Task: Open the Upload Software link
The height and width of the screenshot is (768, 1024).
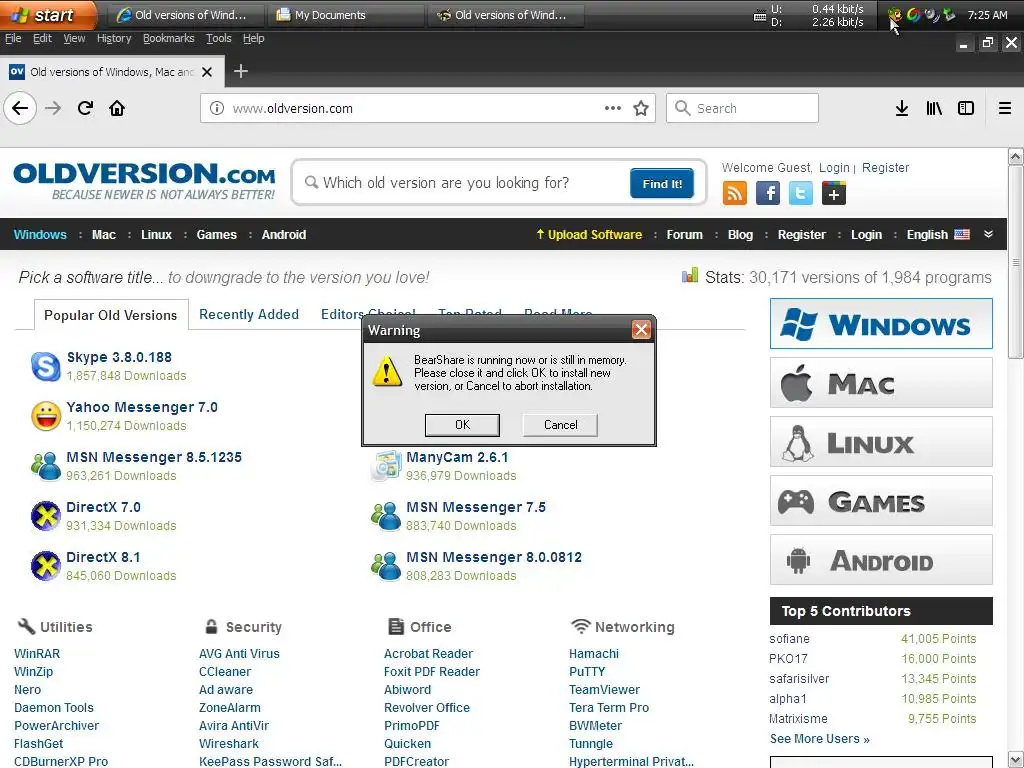Action: pyautogui.click(x=588, y=234)
